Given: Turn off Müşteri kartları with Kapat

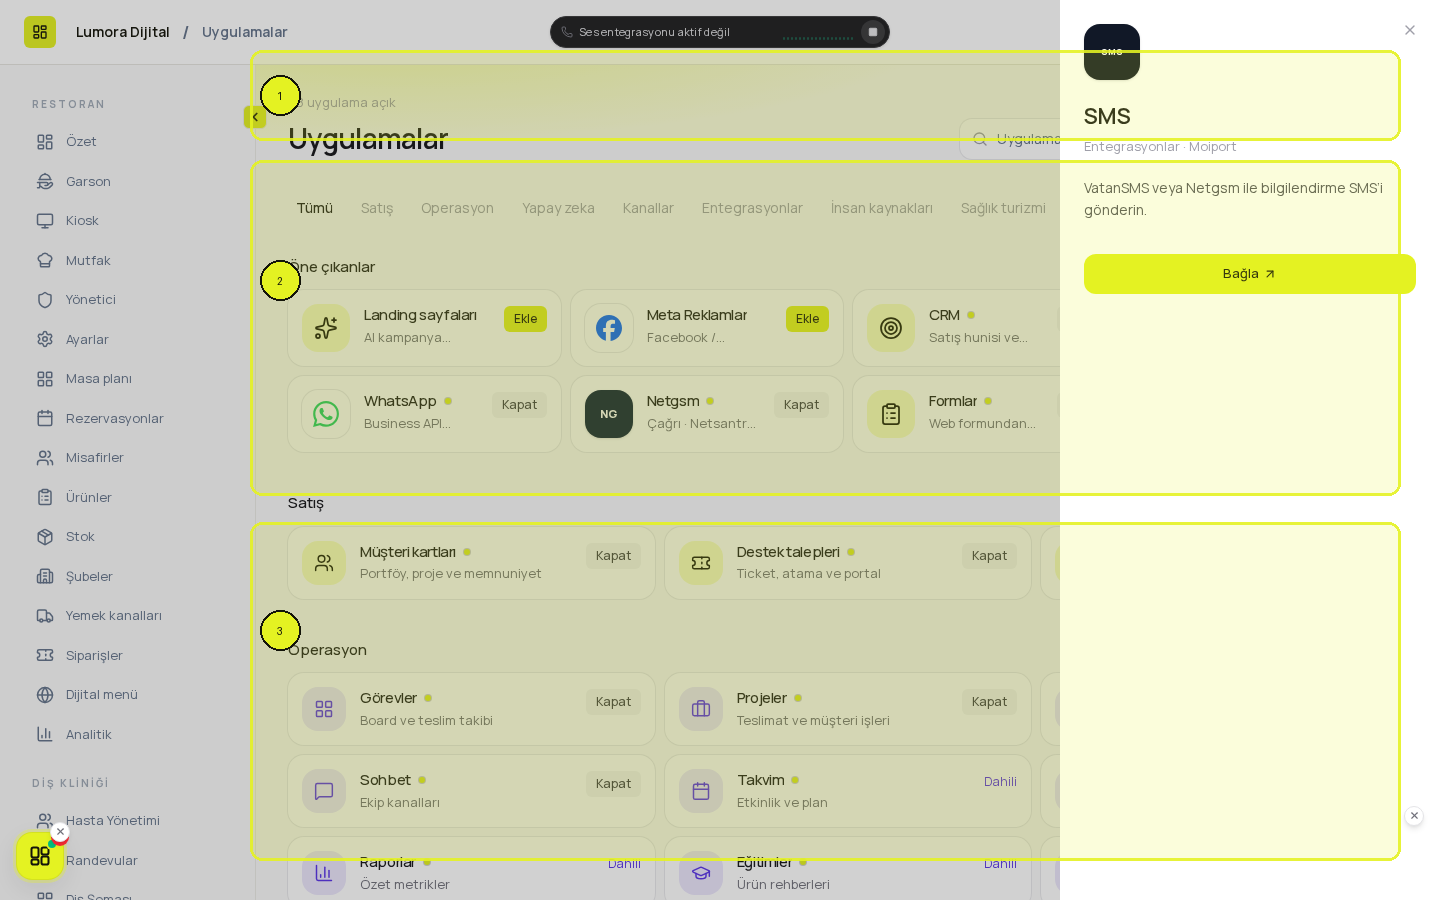Looking at the screenshot, I should click(613, 556).
